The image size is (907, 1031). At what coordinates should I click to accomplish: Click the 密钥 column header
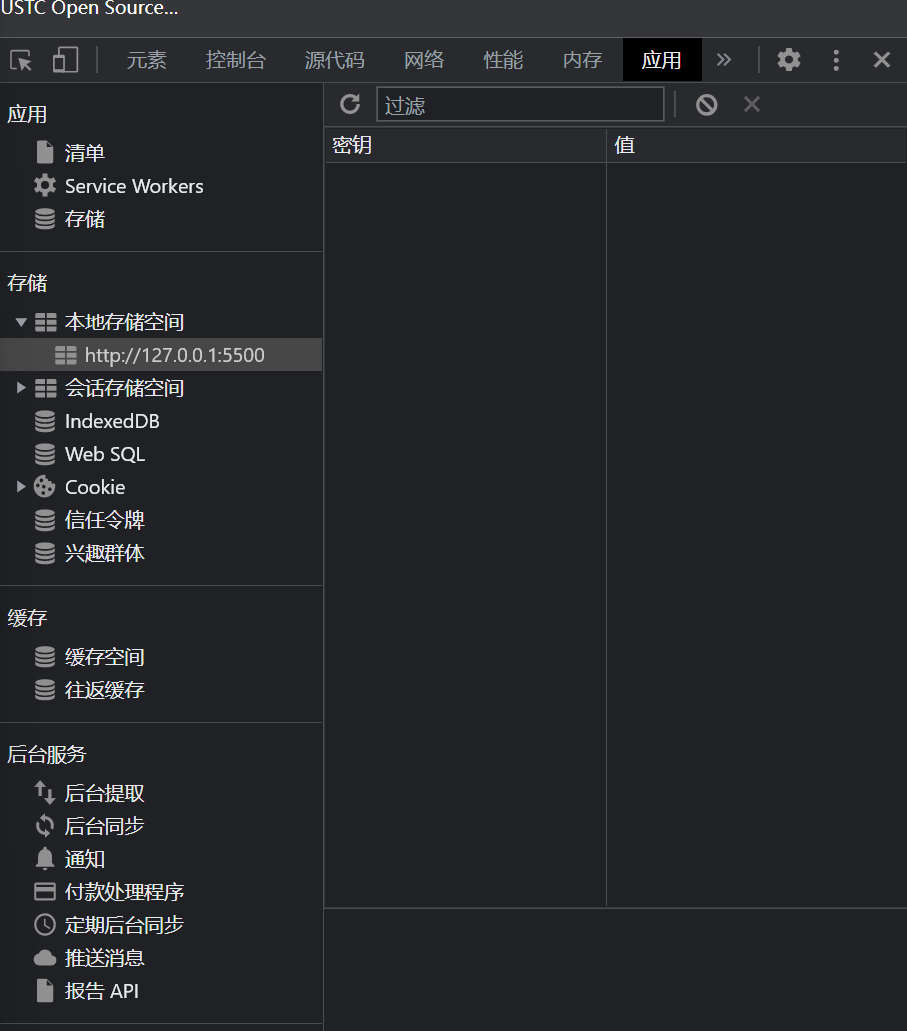465,145
